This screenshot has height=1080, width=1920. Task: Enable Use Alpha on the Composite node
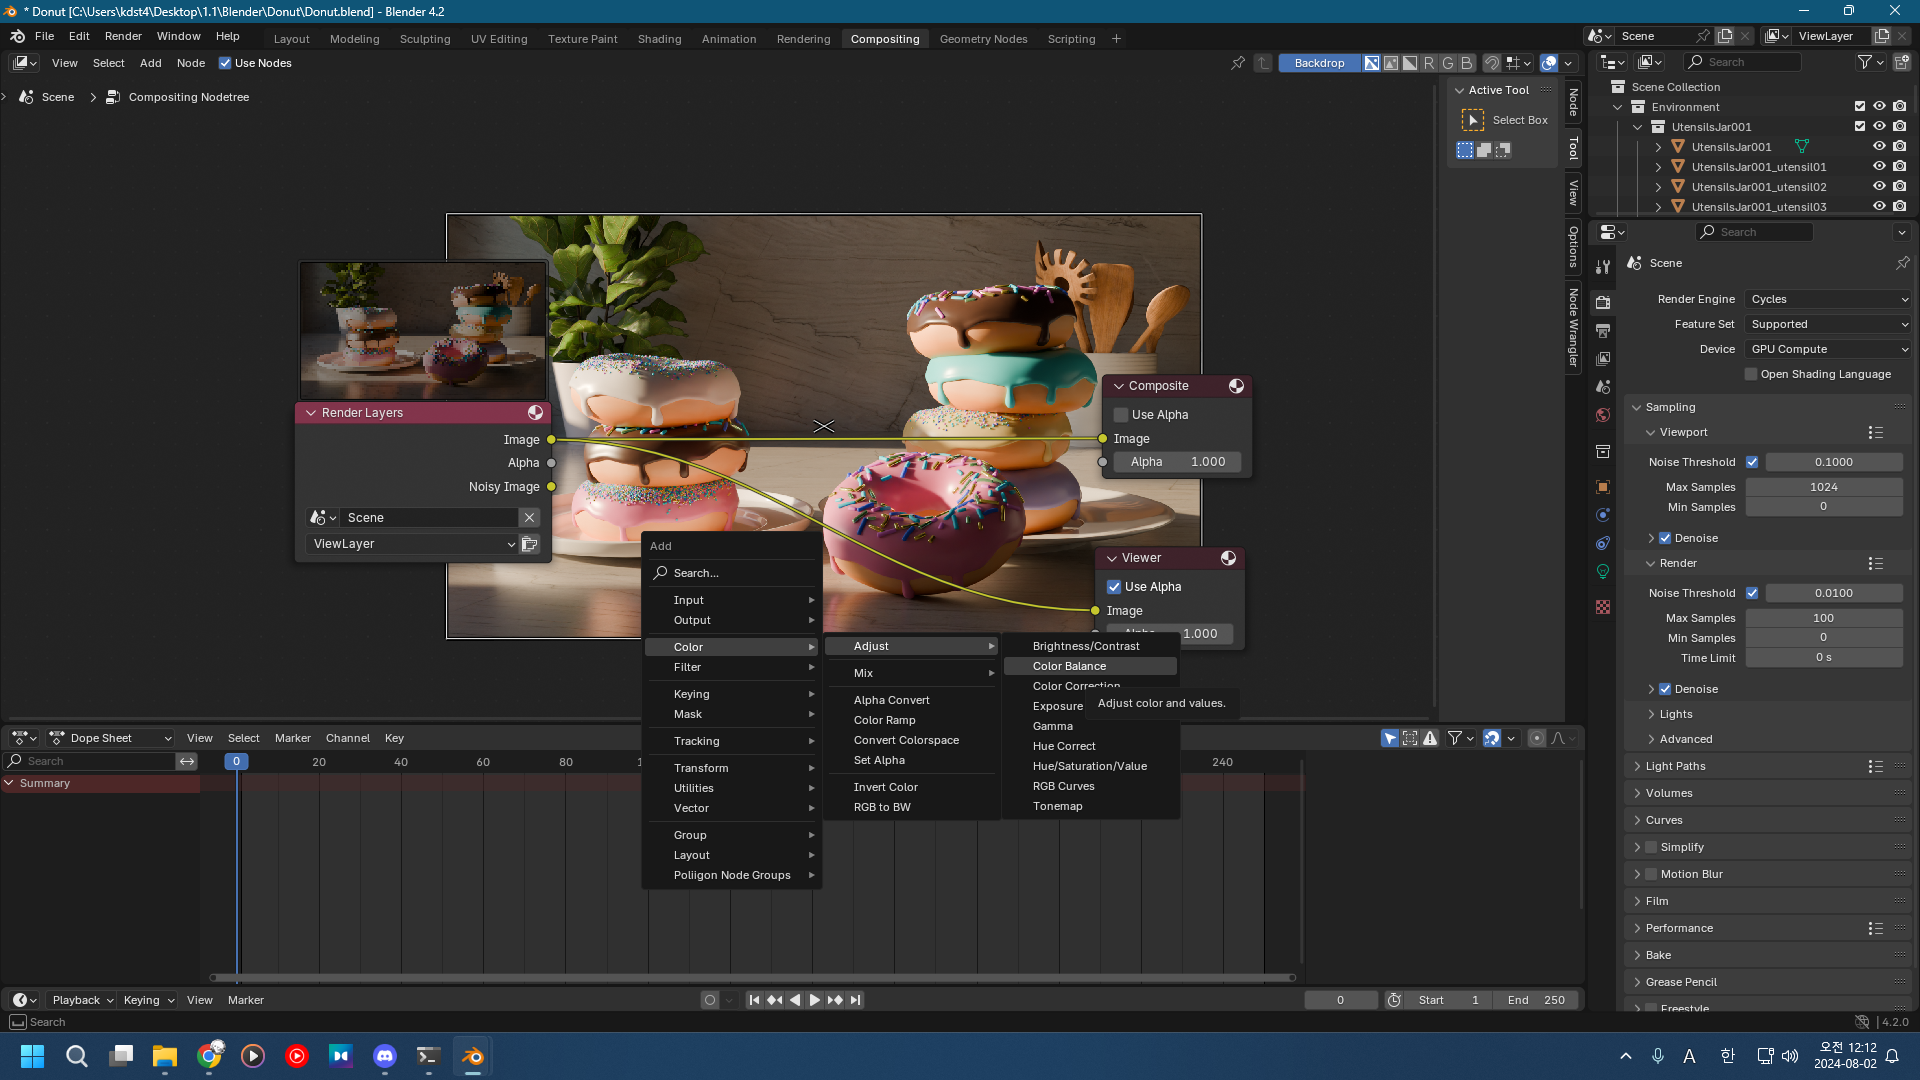tap(1121, 415)
